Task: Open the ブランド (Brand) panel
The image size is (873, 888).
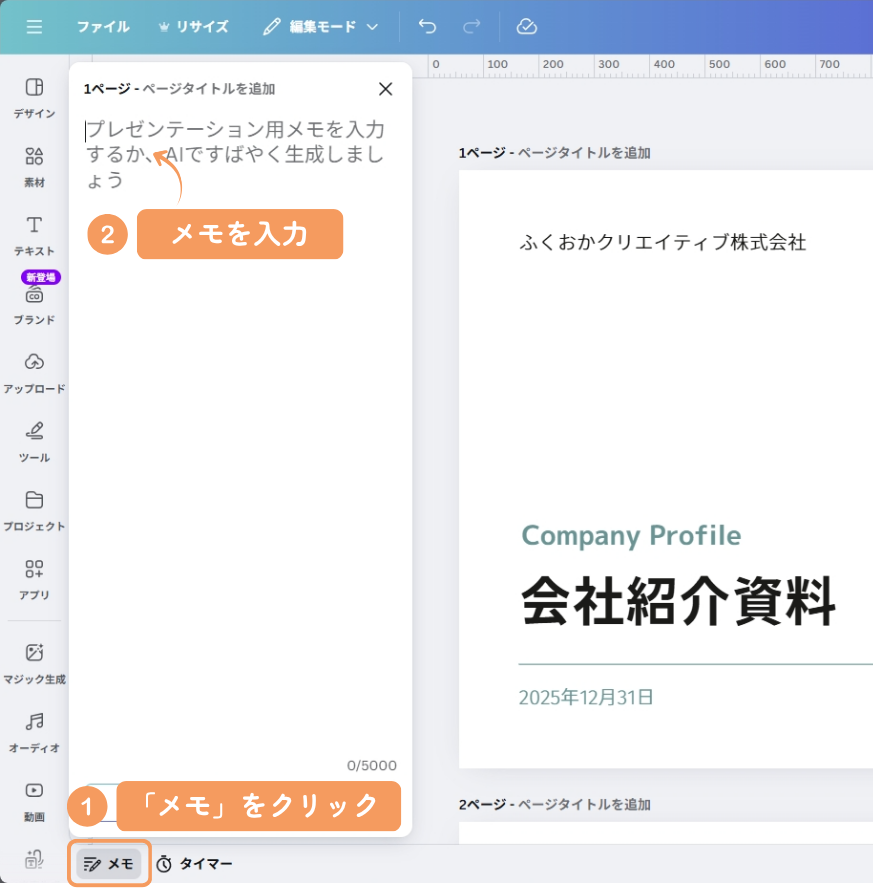Action: tap(34, 303)
